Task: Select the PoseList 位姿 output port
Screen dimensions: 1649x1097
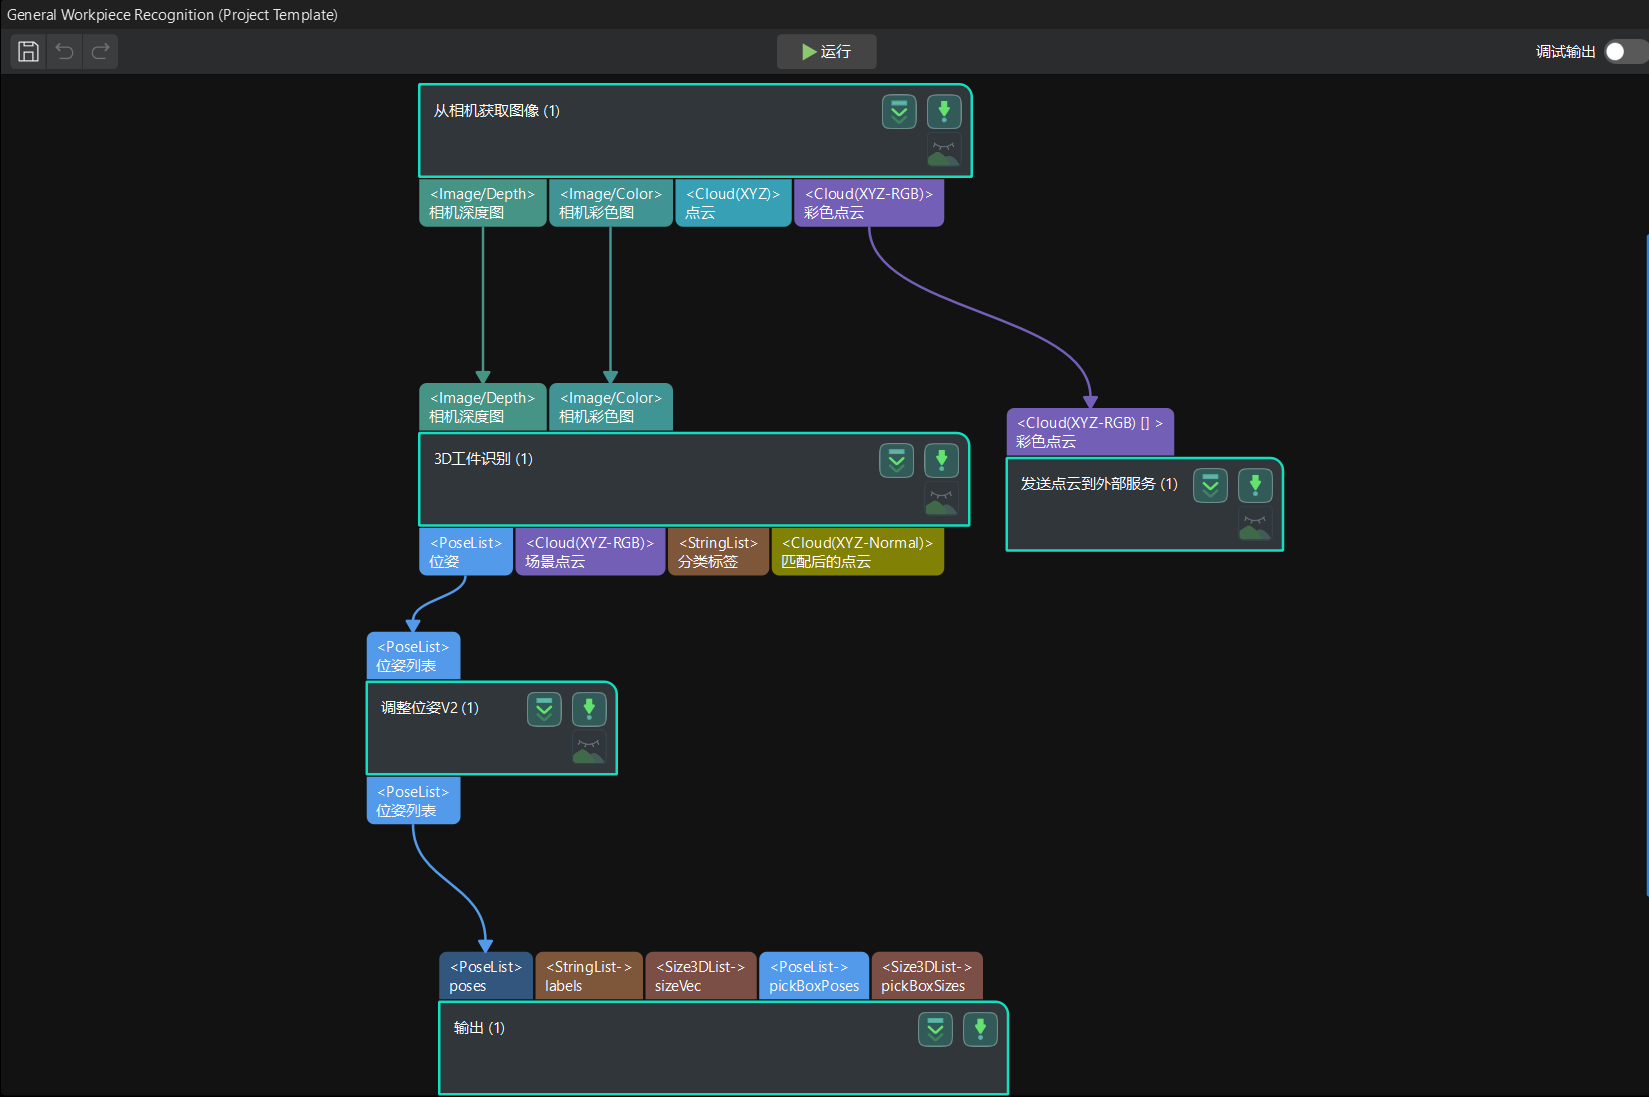Action: tap(466, 552)
